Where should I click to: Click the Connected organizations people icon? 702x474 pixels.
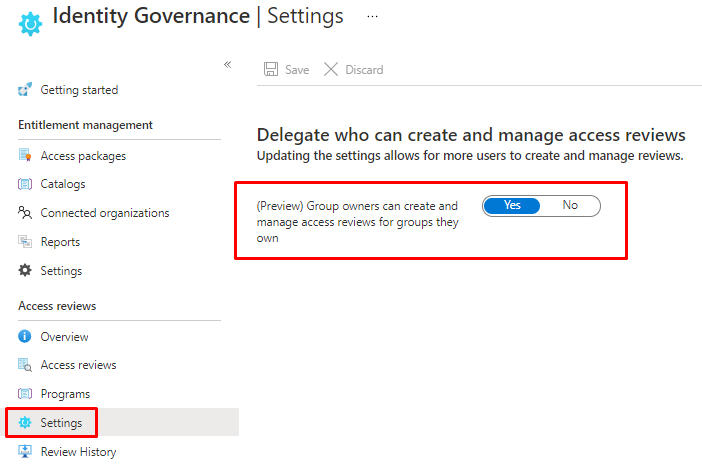pos(25,213)
